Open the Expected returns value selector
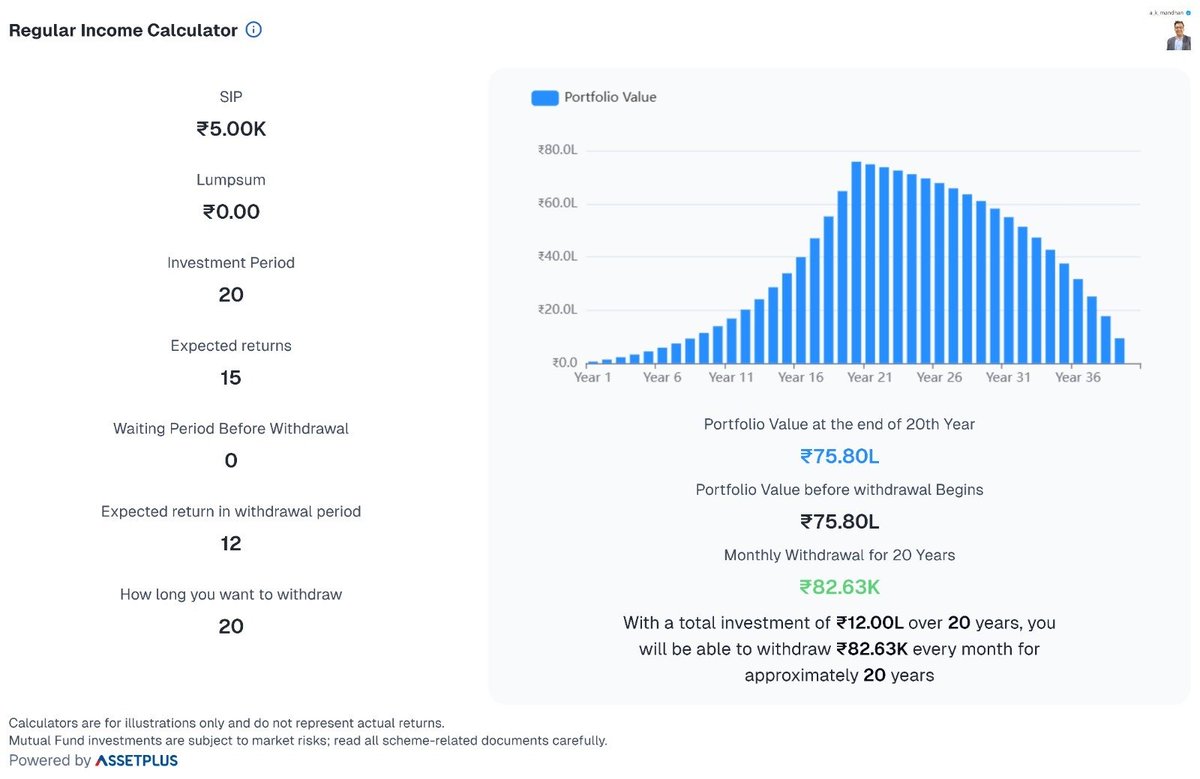1200x779 pixels. [230, 377]
